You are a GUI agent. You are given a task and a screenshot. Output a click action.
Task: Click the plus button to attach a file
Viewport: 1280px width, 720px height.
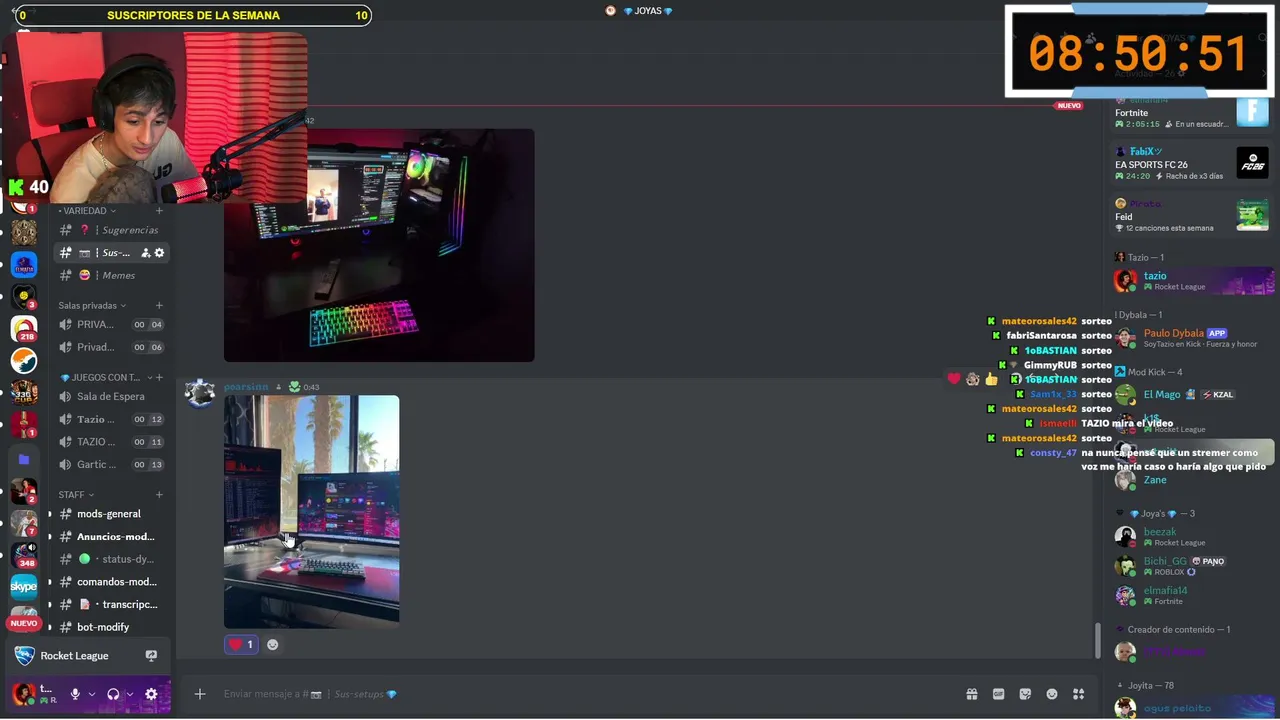click(x=200, y=694)
